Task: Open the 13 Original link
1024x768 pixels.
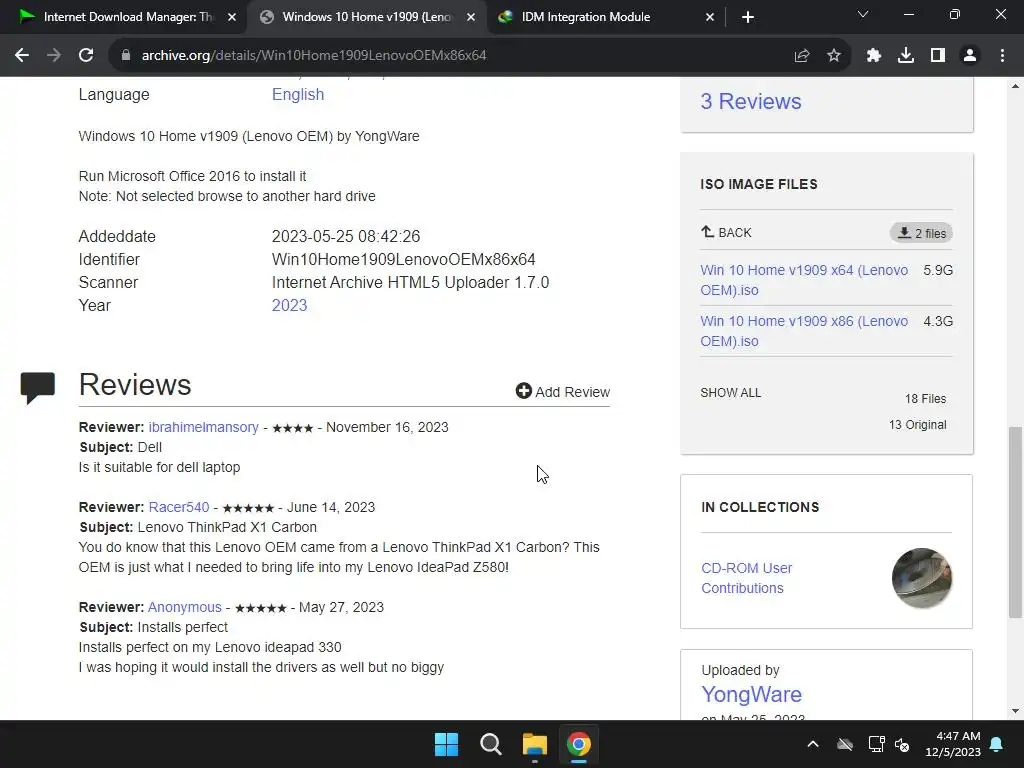Action: pyautogui.click(x=918, y=425)
